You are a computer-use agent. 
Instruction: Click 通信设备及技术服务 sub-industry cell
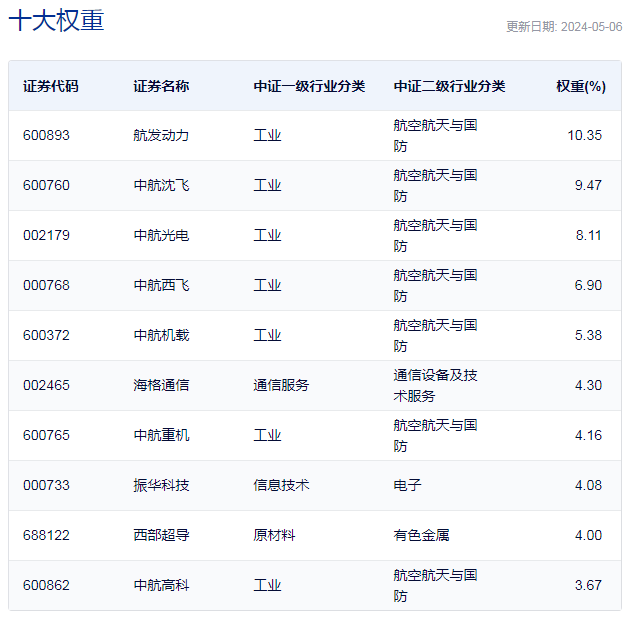435,386
